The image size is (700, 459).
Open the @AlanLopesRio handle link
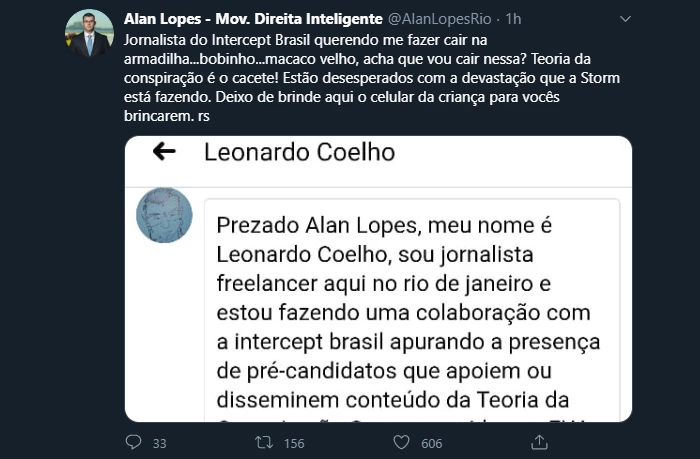(x=438, y=19)
